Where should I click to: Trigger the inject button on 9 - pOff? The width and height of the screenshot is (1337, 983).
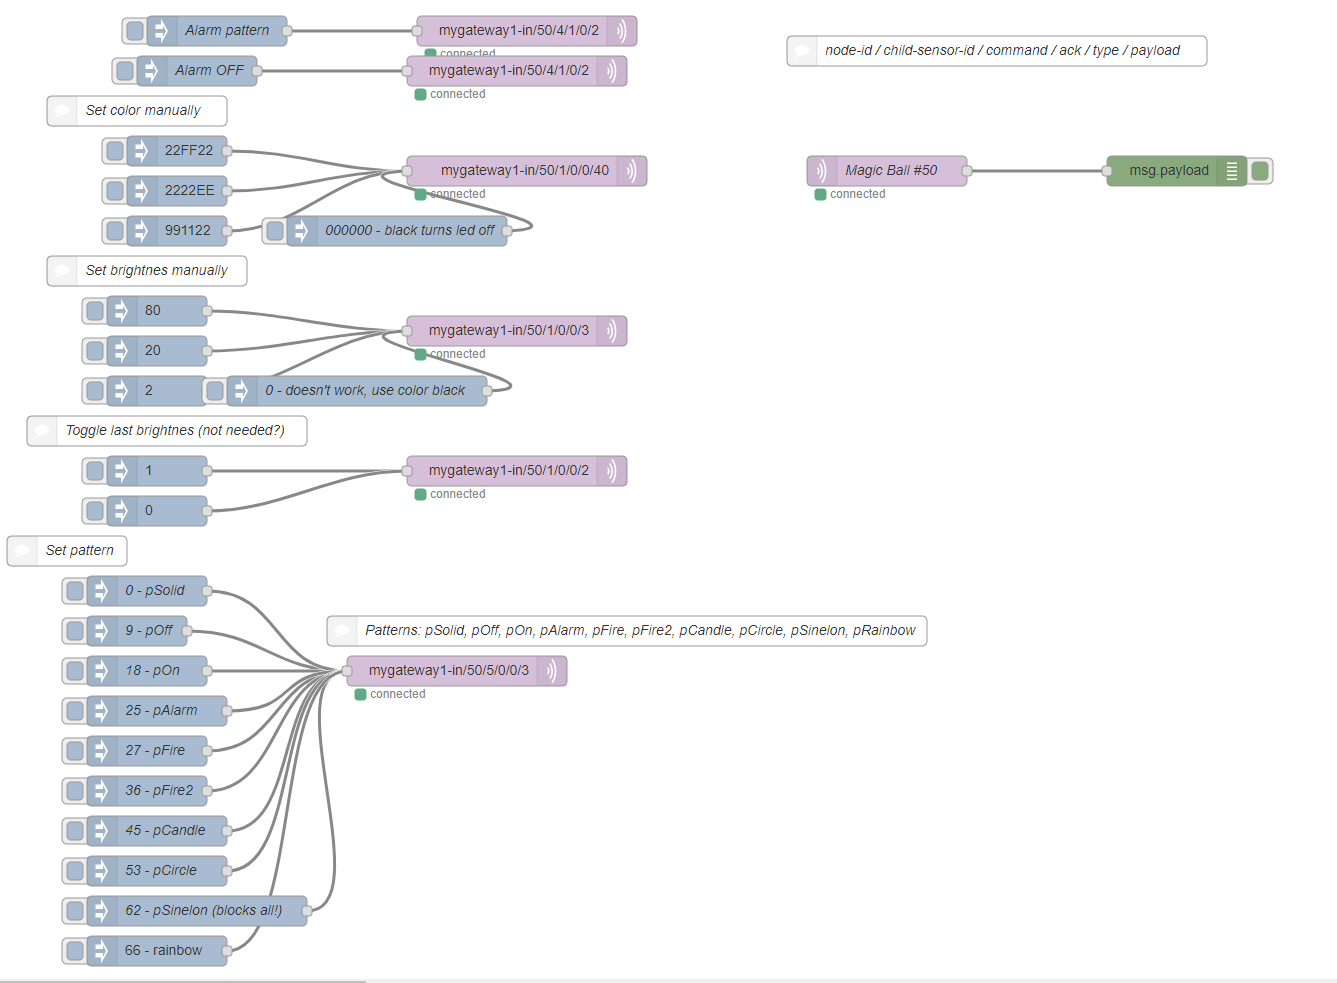tap(74, 631)
